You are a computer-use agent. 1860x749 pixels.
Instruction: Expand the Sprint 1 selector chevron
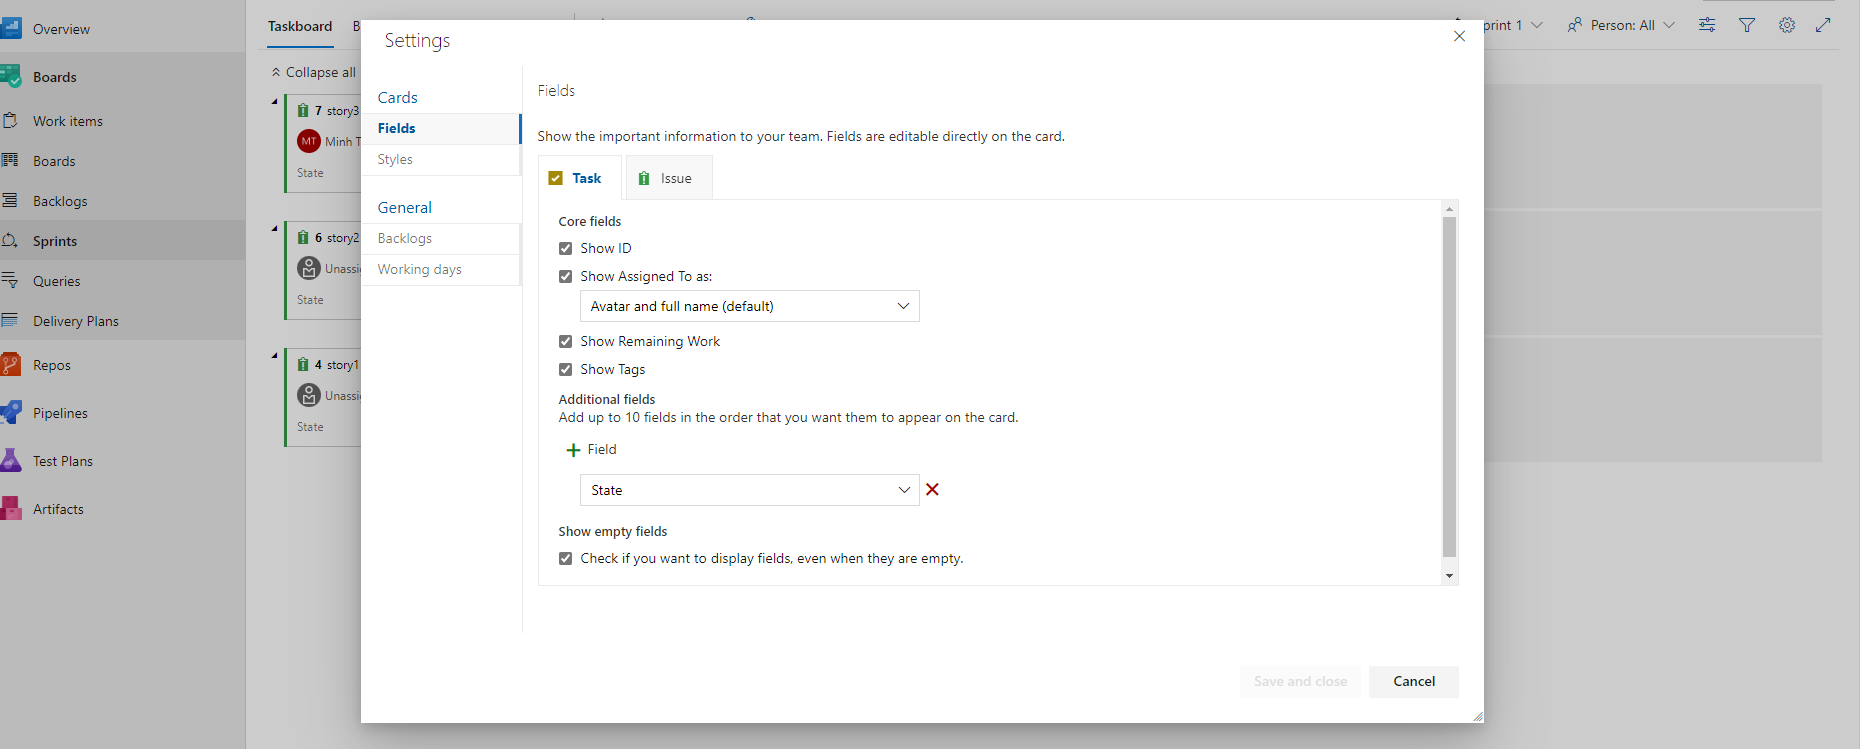click(1537, 25)
